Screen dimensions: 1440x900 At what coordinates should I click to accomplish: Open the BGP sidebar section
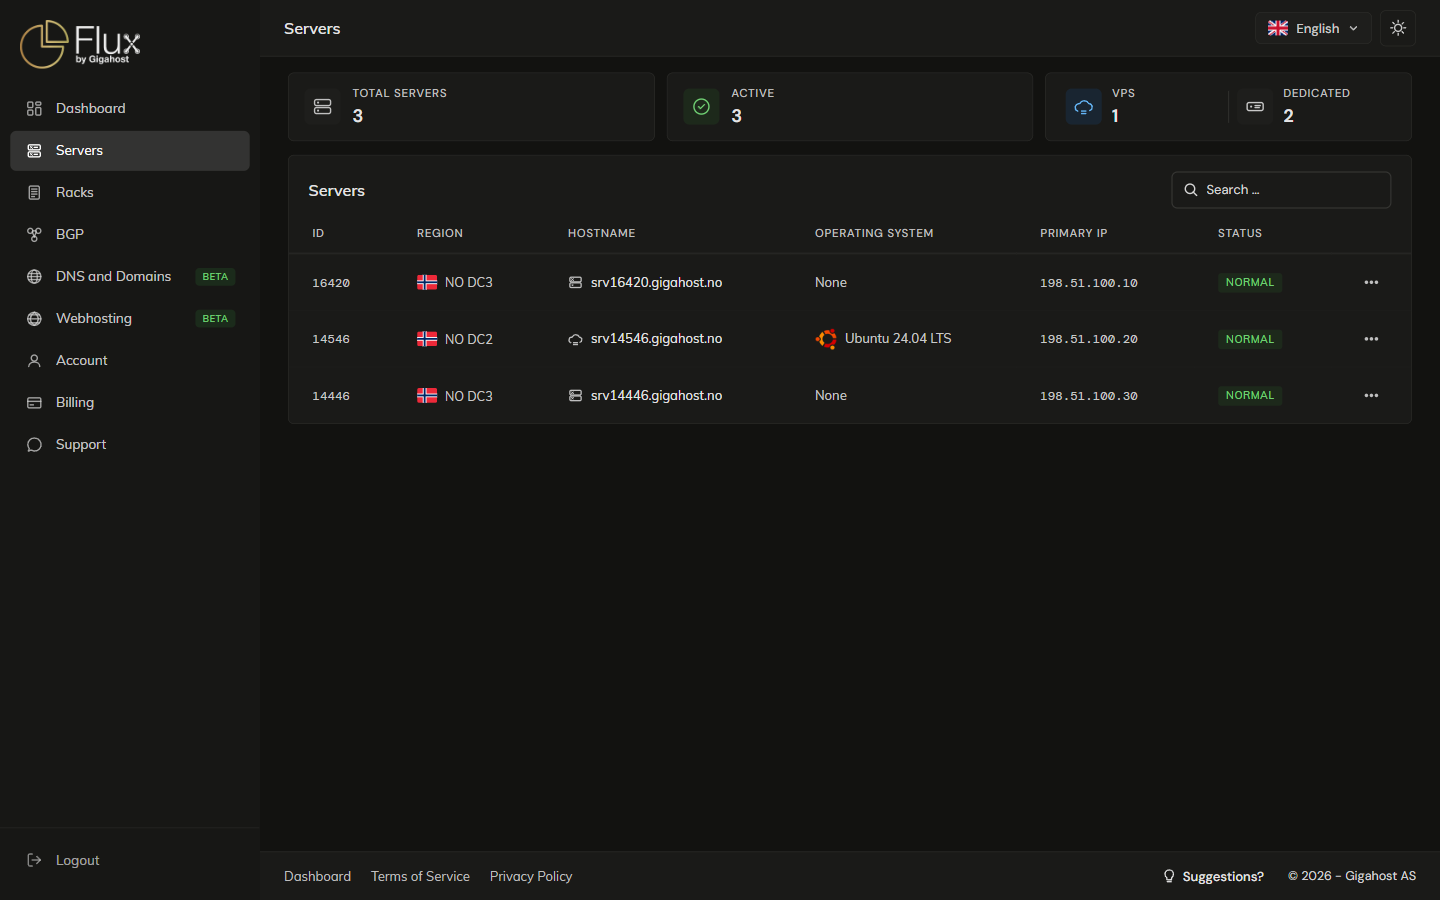(130, 234)
